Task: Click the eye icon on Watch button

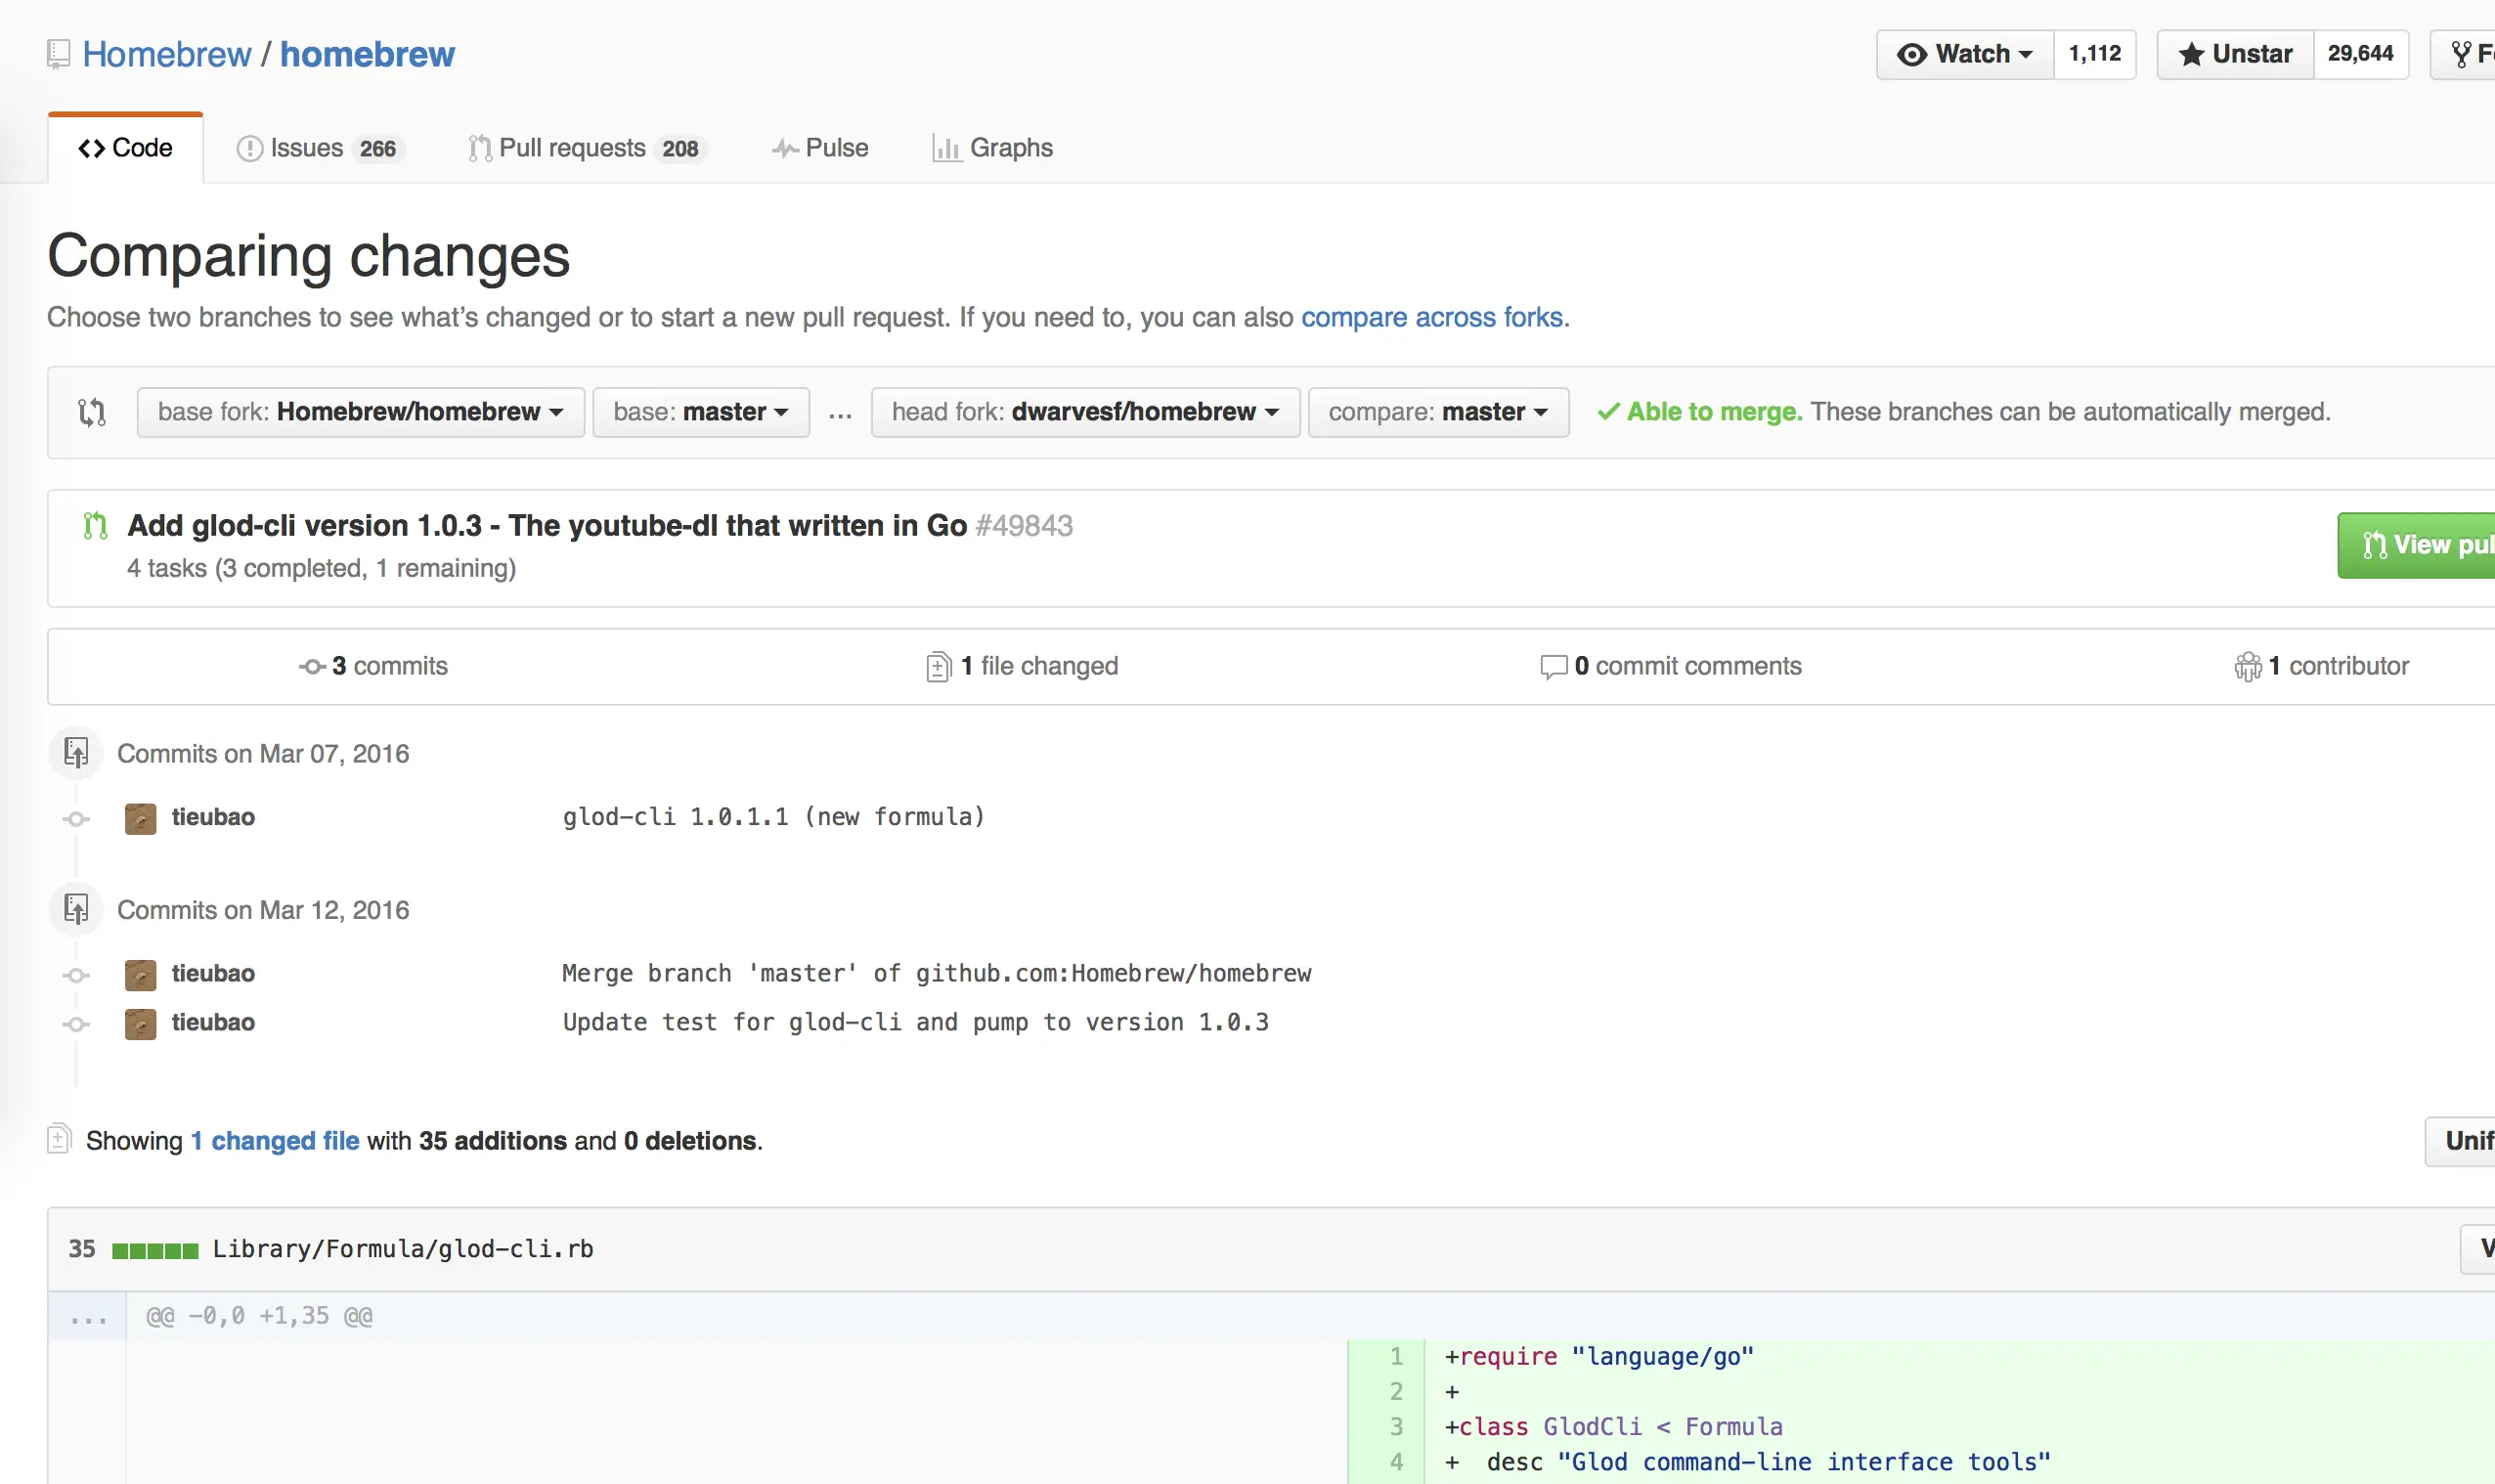Action: coord(1912,55)
